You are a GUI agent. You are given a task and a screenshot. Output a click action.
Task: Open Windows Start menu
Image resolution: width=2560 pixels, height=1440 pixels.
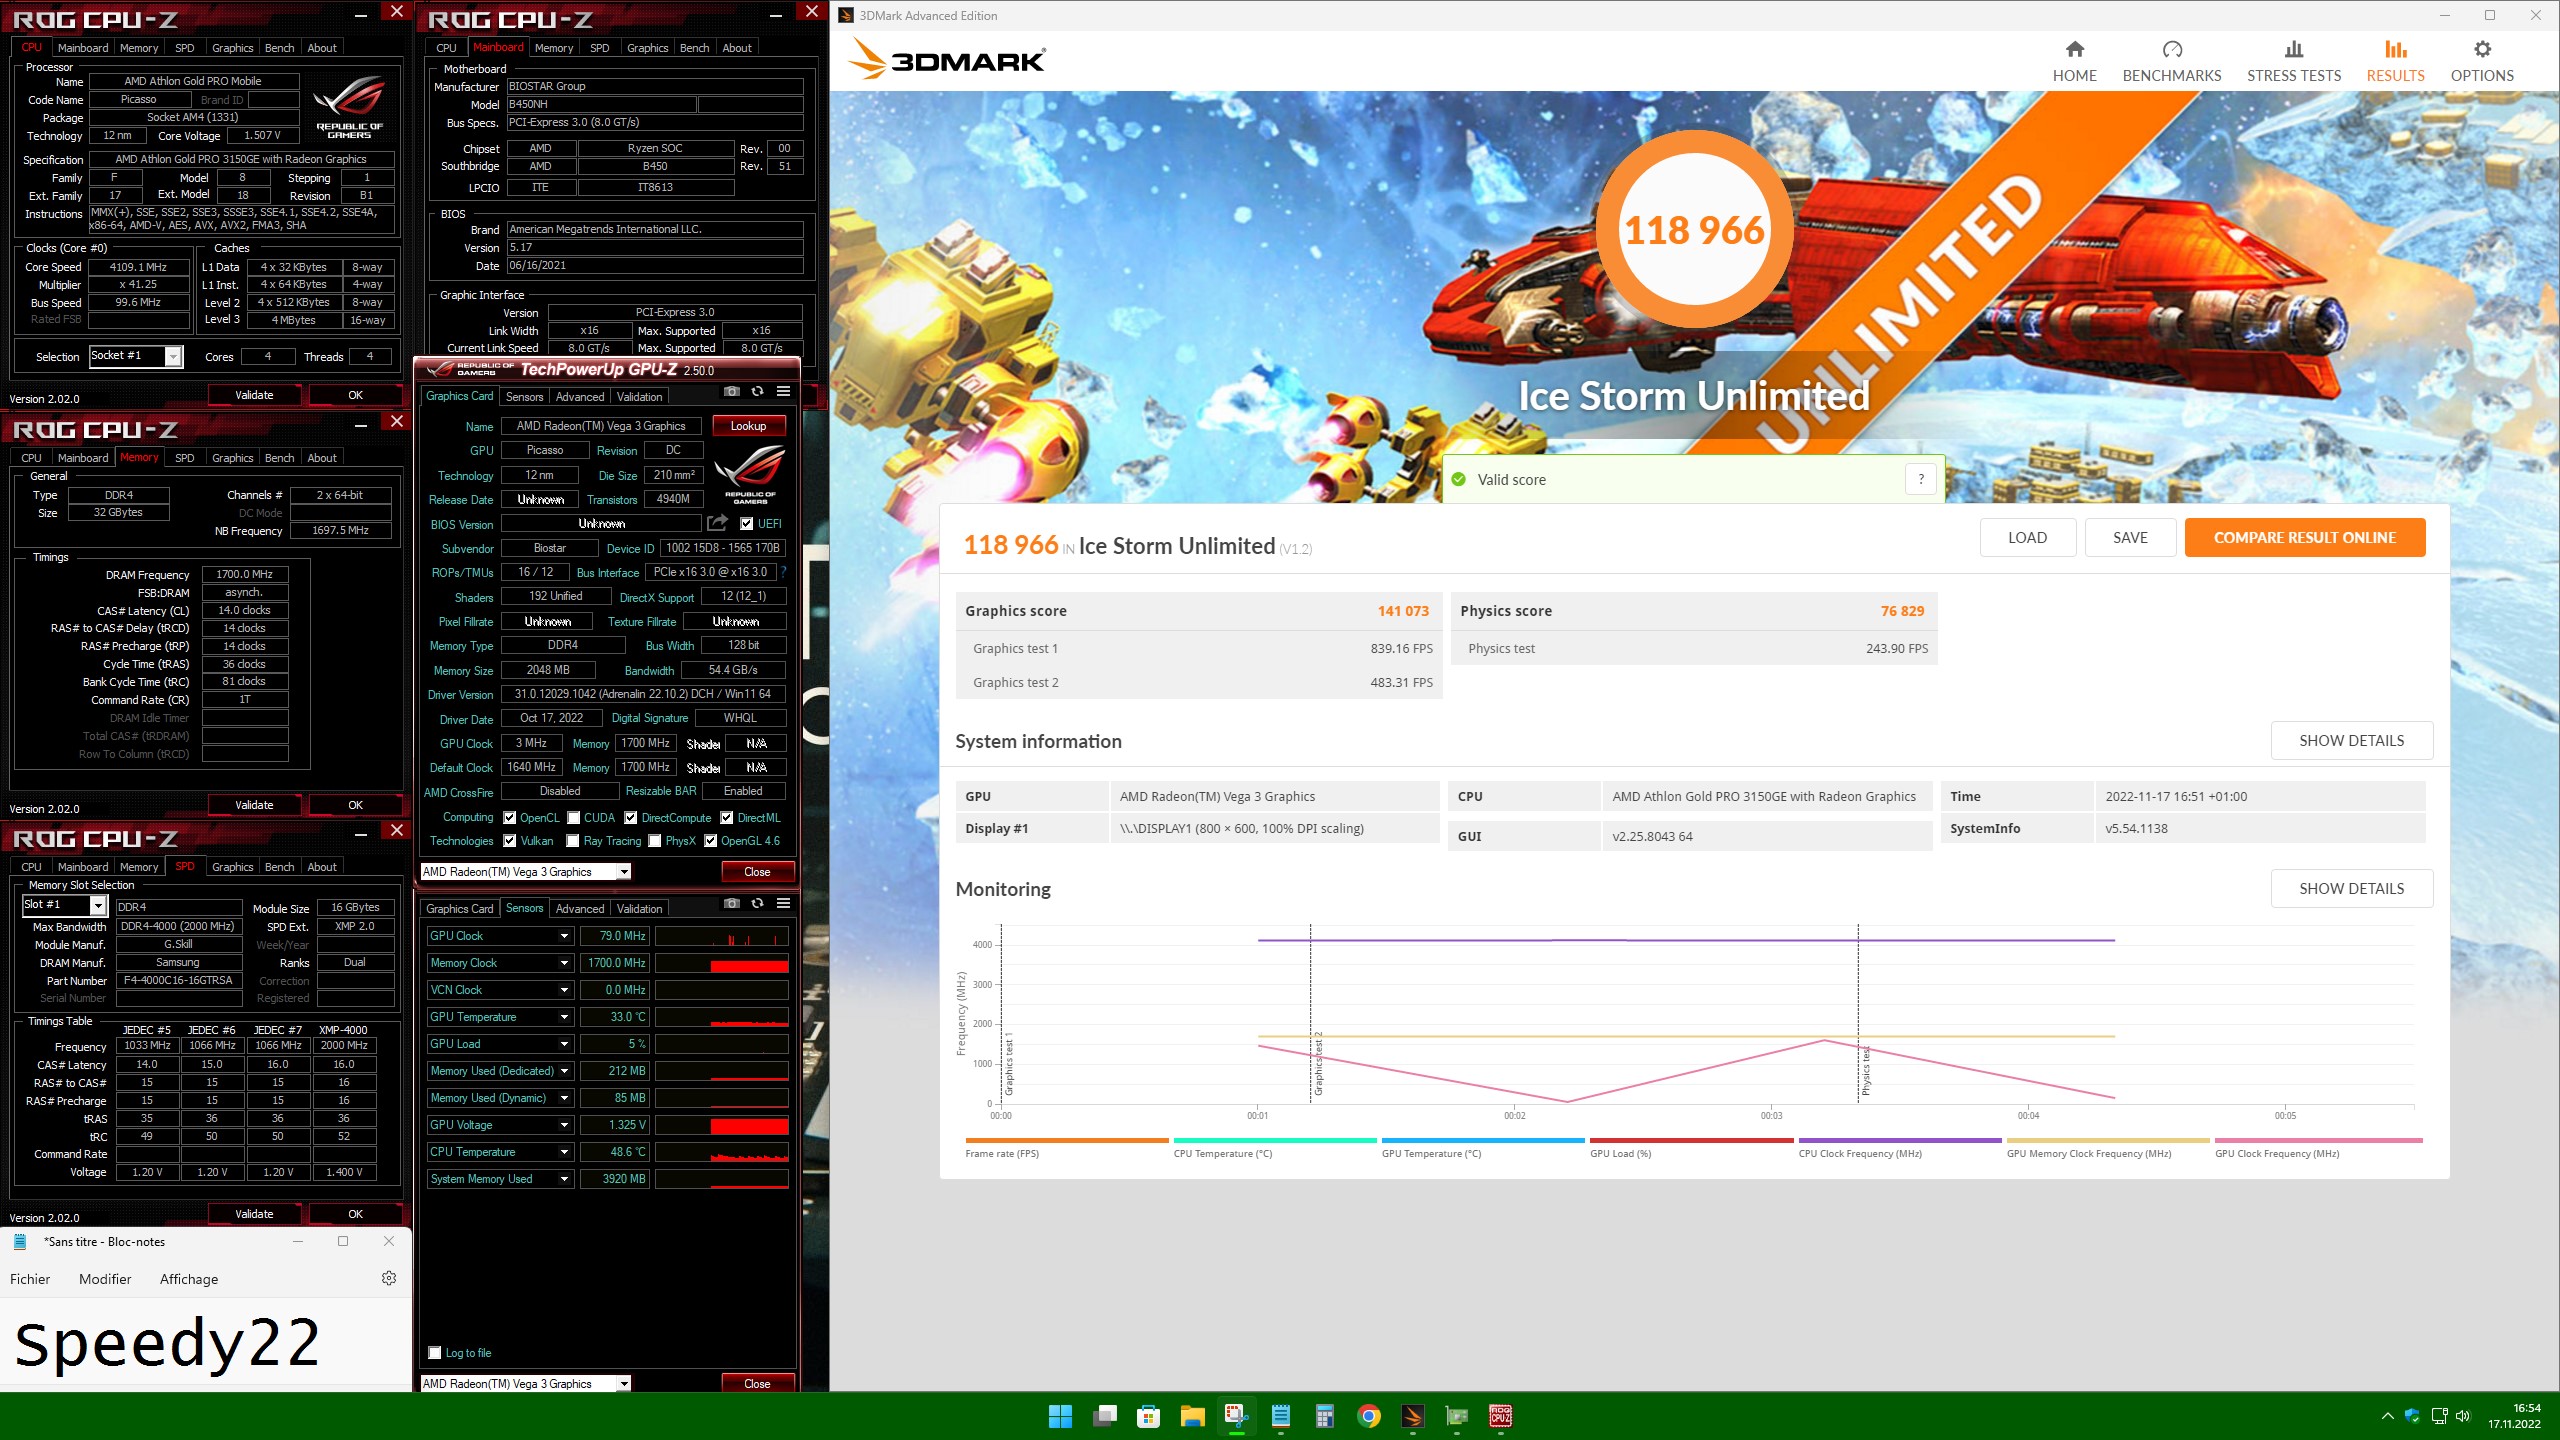coord(1060,1416)
